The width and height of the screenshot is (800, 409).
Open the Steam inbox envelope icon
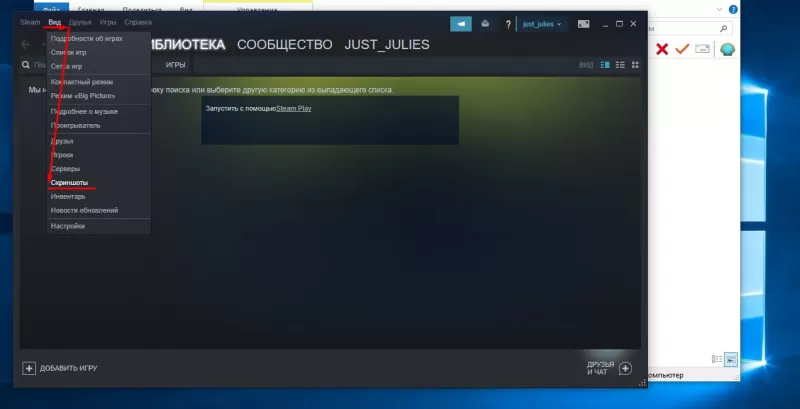click(x=485, y=24)
